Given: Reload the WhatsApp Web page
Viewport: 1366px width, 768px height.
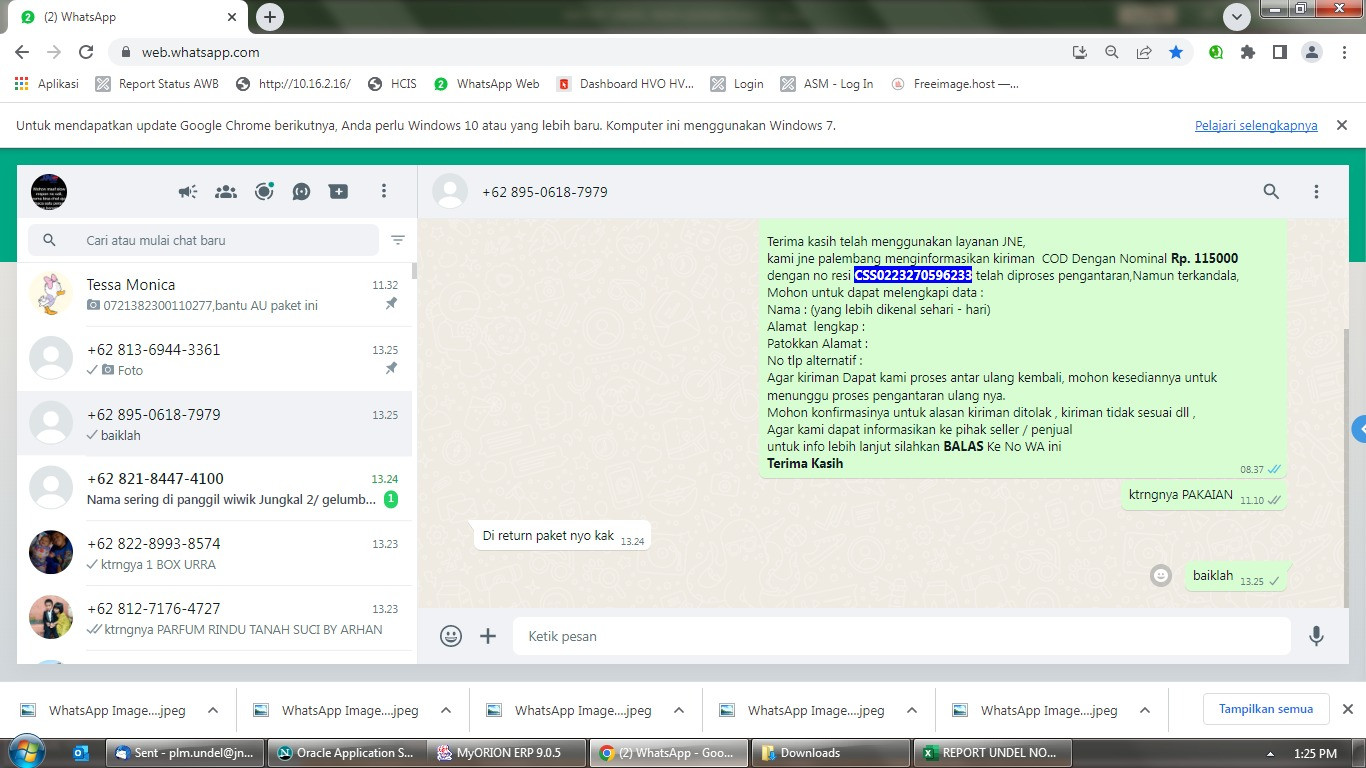Looking at the screenshot, I should tap(86, 52).
